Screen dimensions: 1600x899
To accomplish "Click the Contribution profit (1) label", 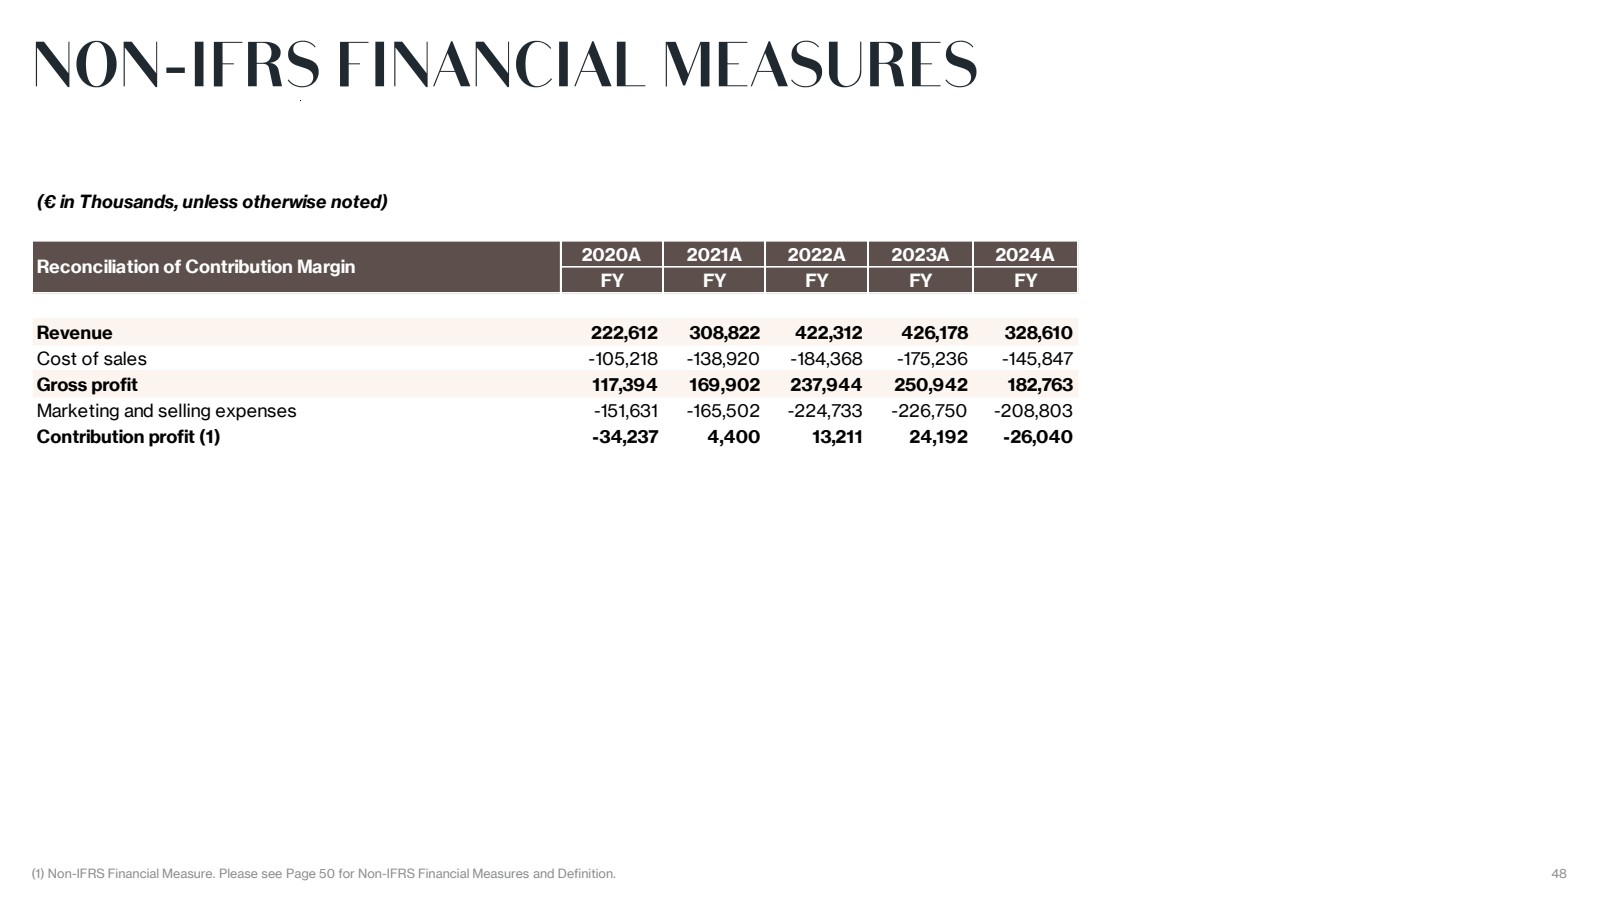I will point(128,437).
